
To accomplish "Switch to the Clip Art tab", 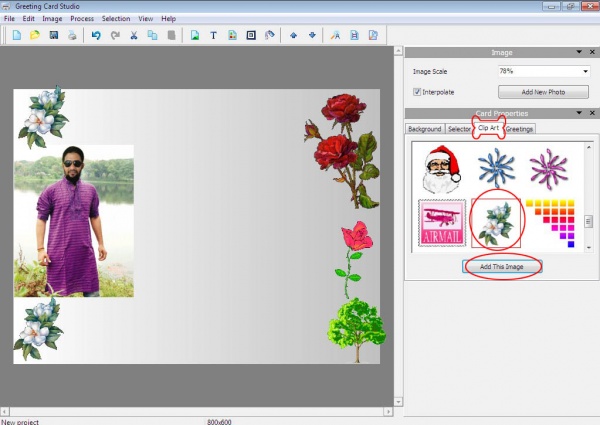I will click(489, 128).
